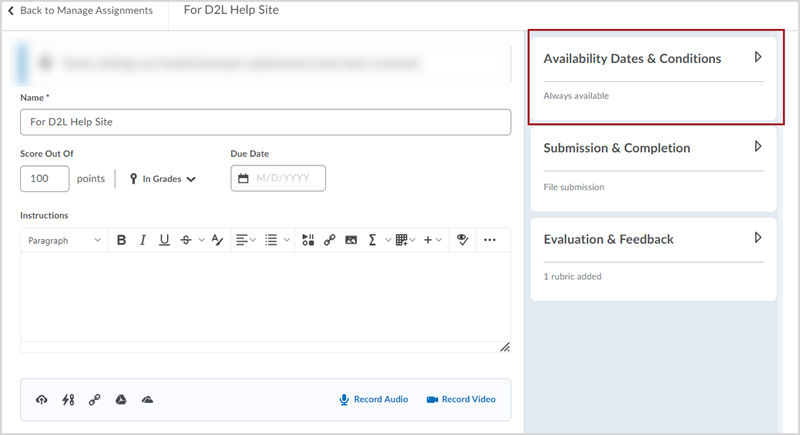The width and height of the screenshot is (800, 435).
Task: Click the plus Insert Other icon
Action: (x=428, y=240)
